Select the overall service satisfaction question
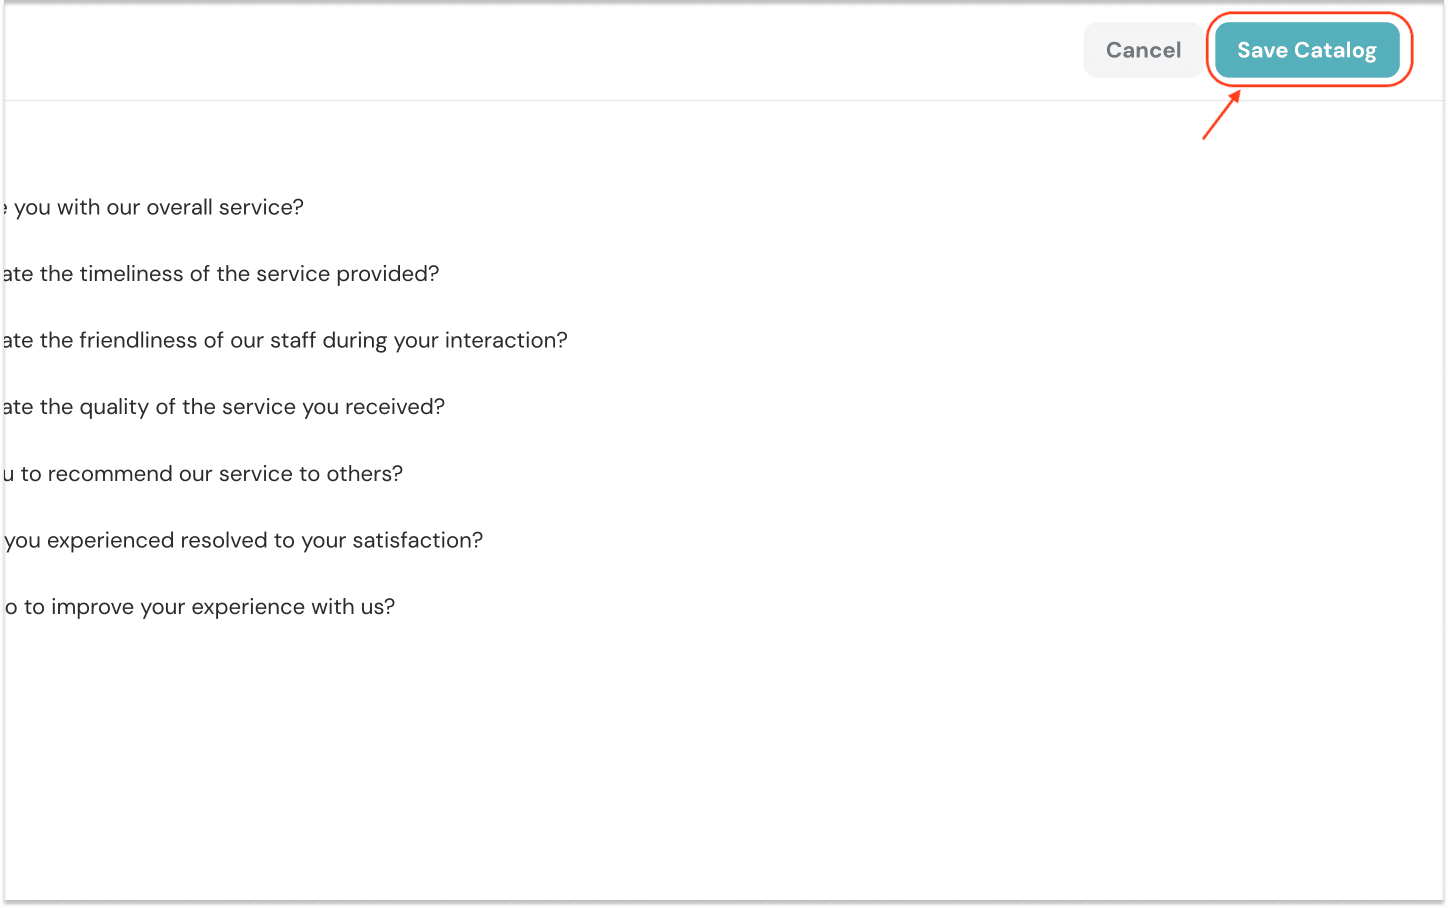This screenshot has width=1448, height=908. pos(155,208)
